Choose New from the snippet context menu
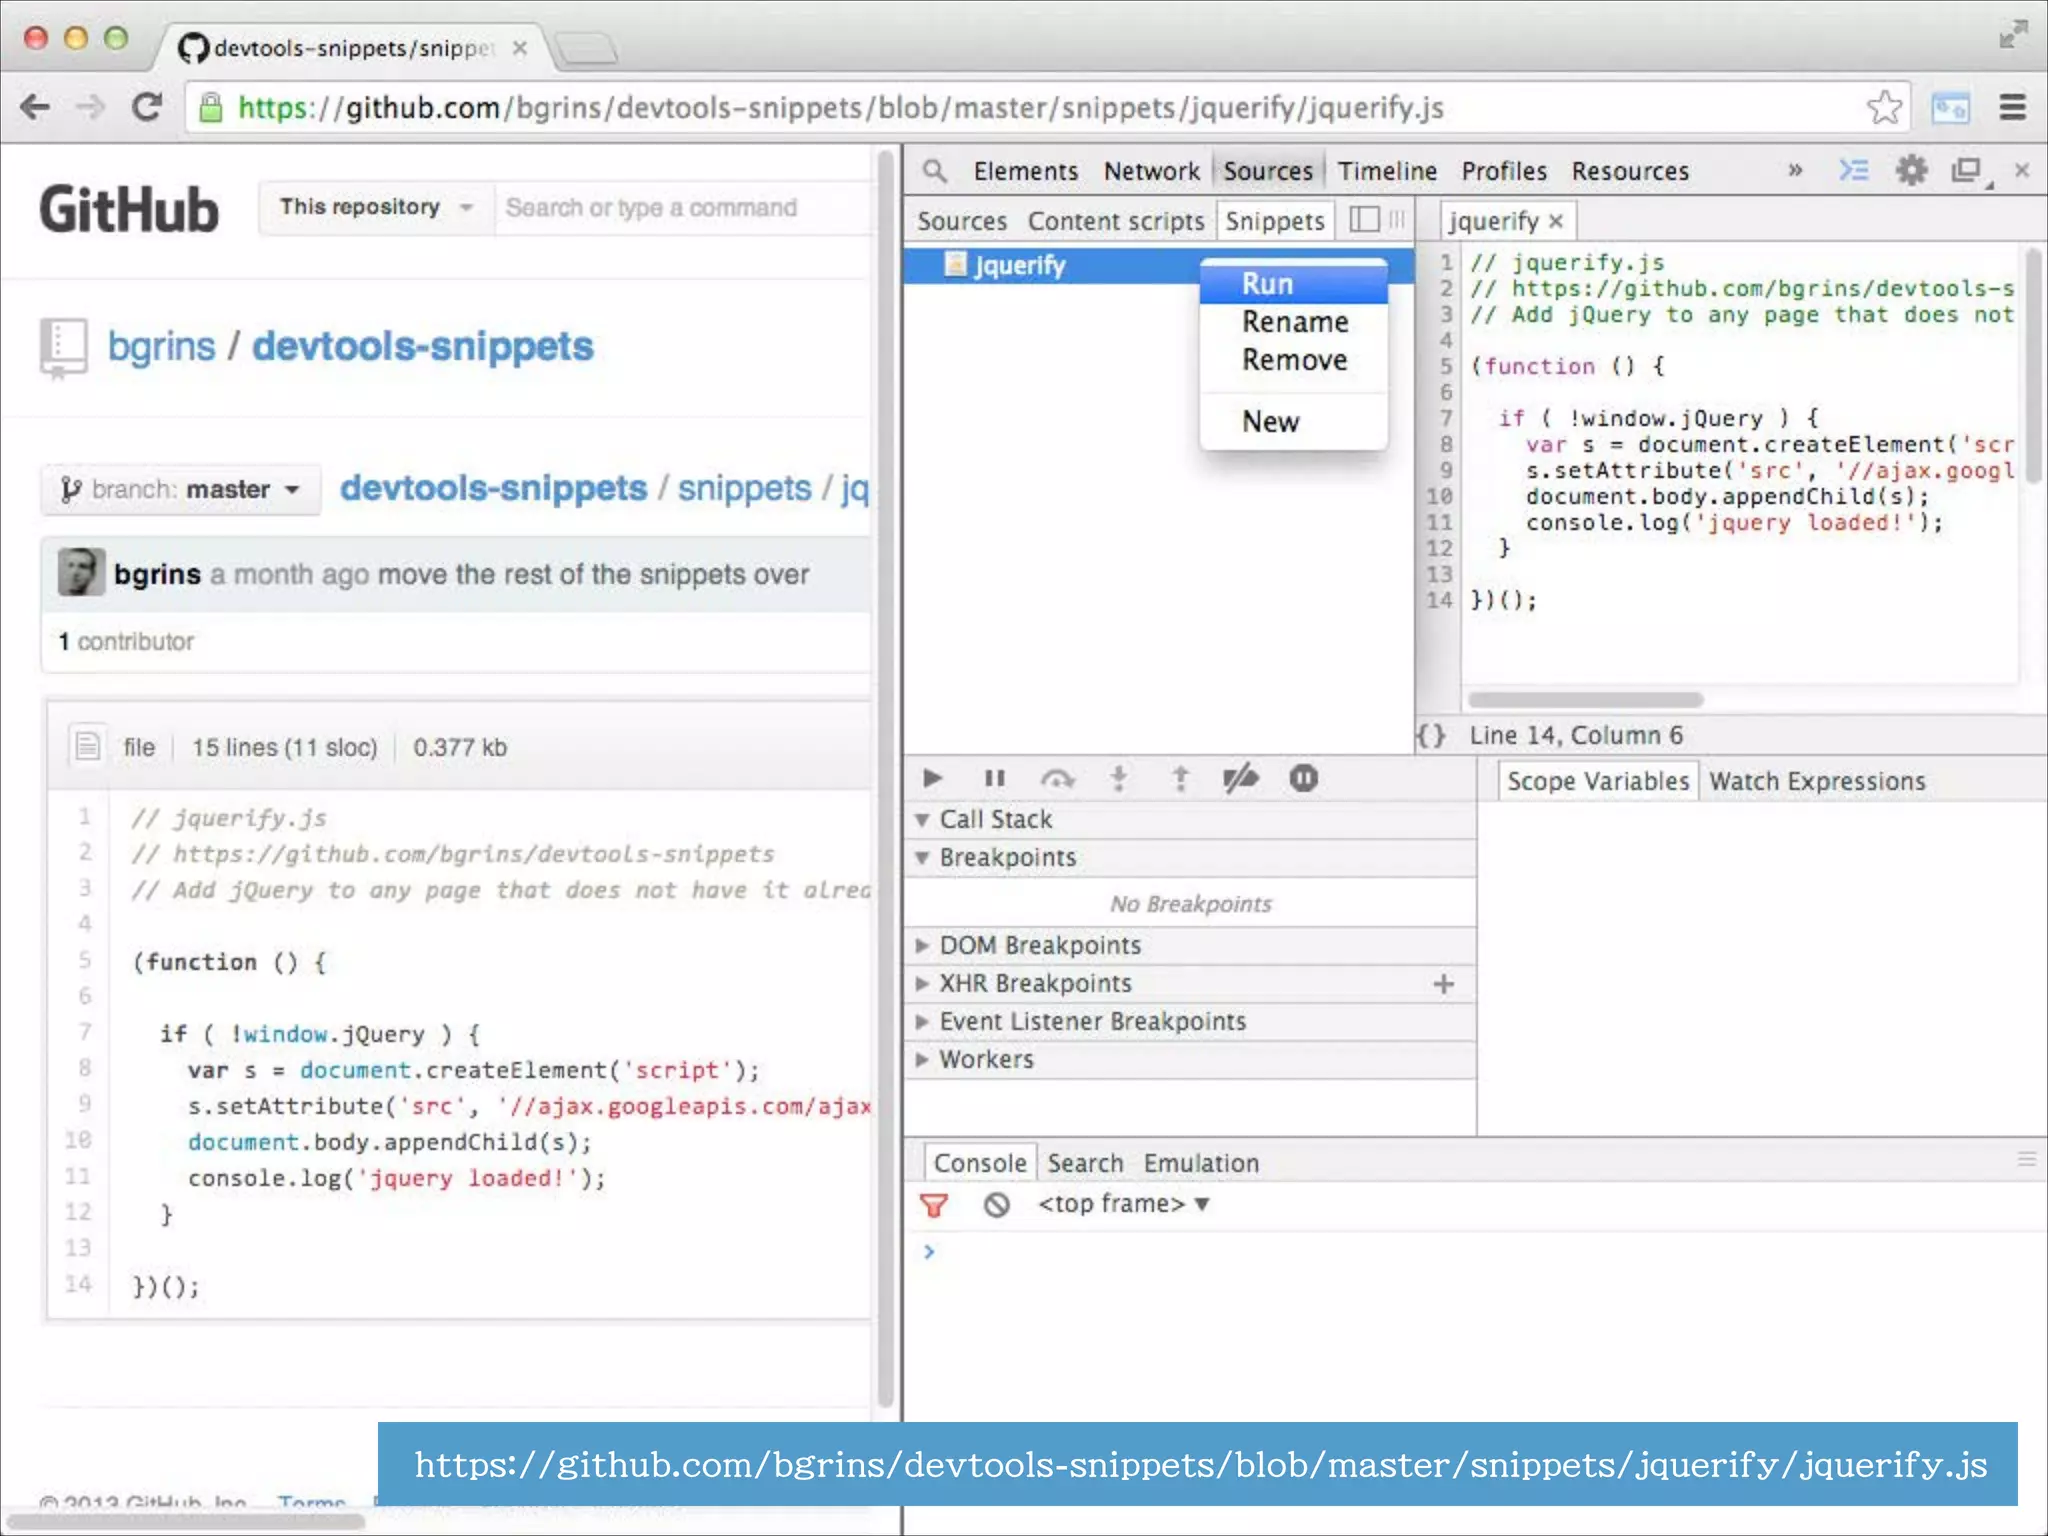2048x1536 pixels. click(1293, 422)
